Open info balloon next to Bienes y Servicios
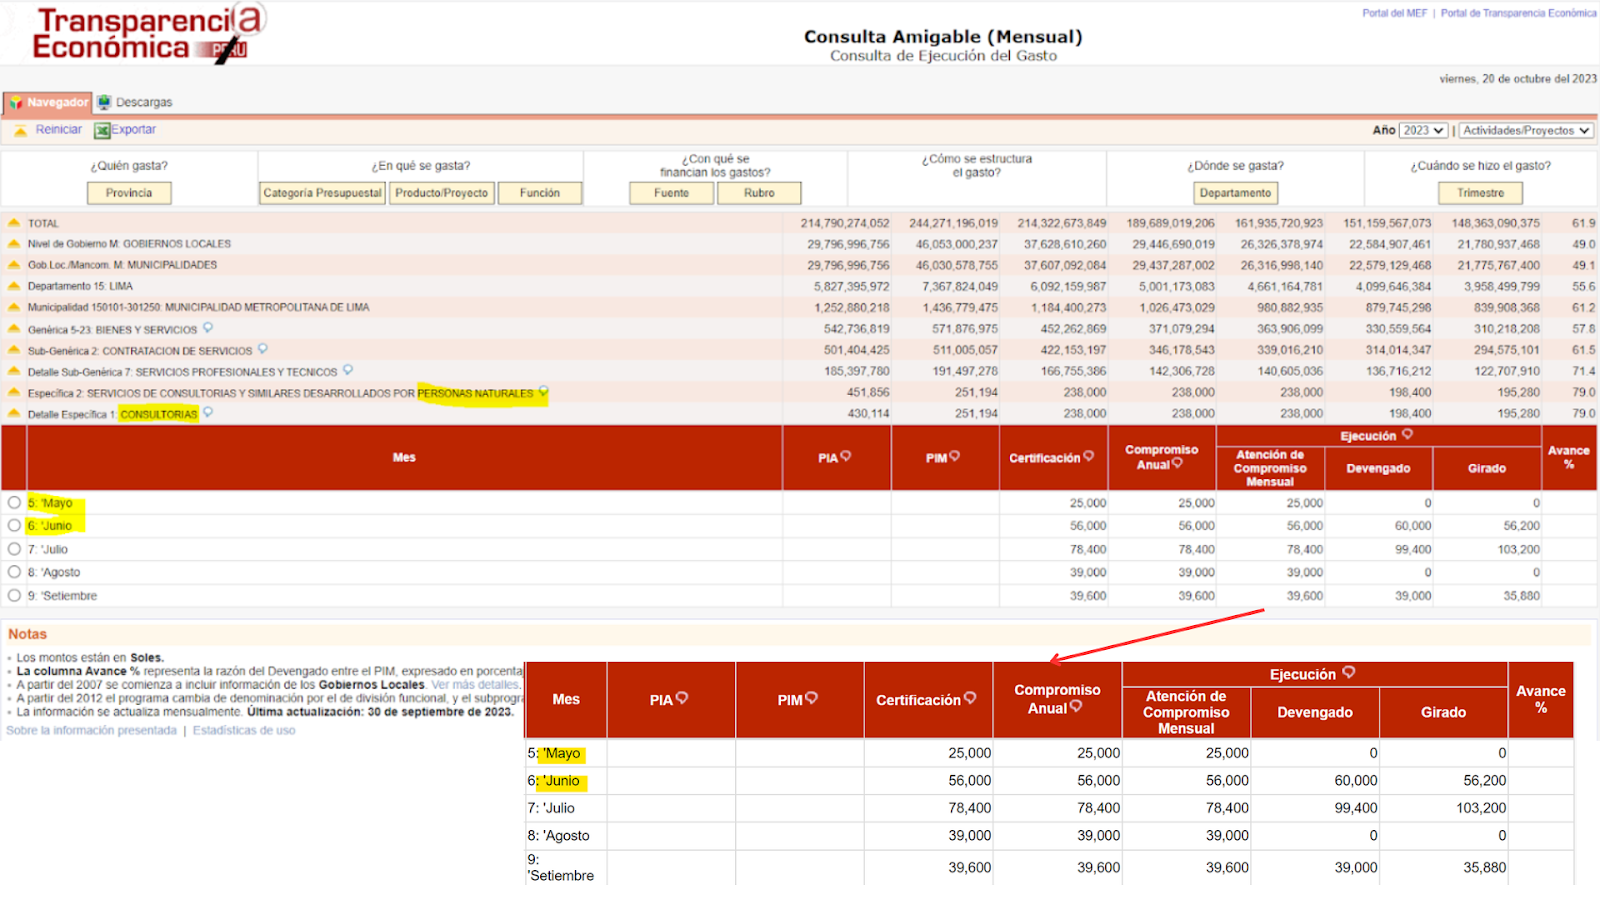1600x900 pixels. coord(208,328)
